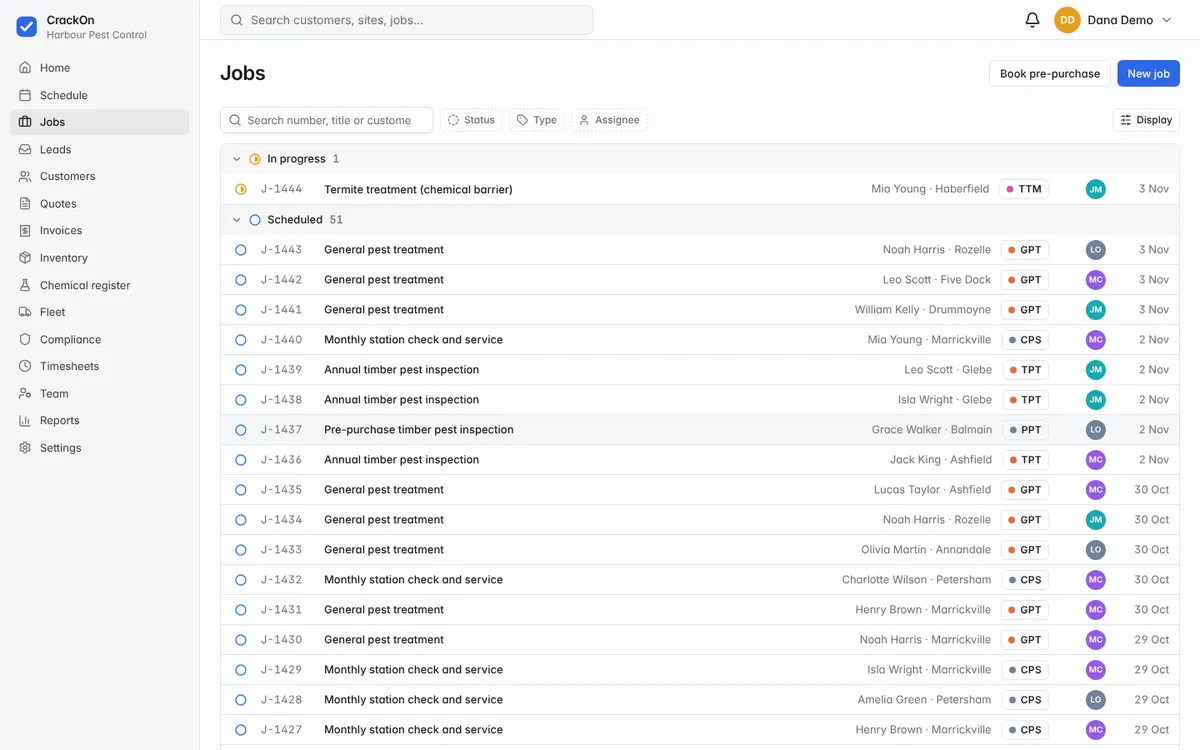Screen dimensions: 1200x750
Task: Open Settings in sidebar
Action: click(x=100, y=448)
